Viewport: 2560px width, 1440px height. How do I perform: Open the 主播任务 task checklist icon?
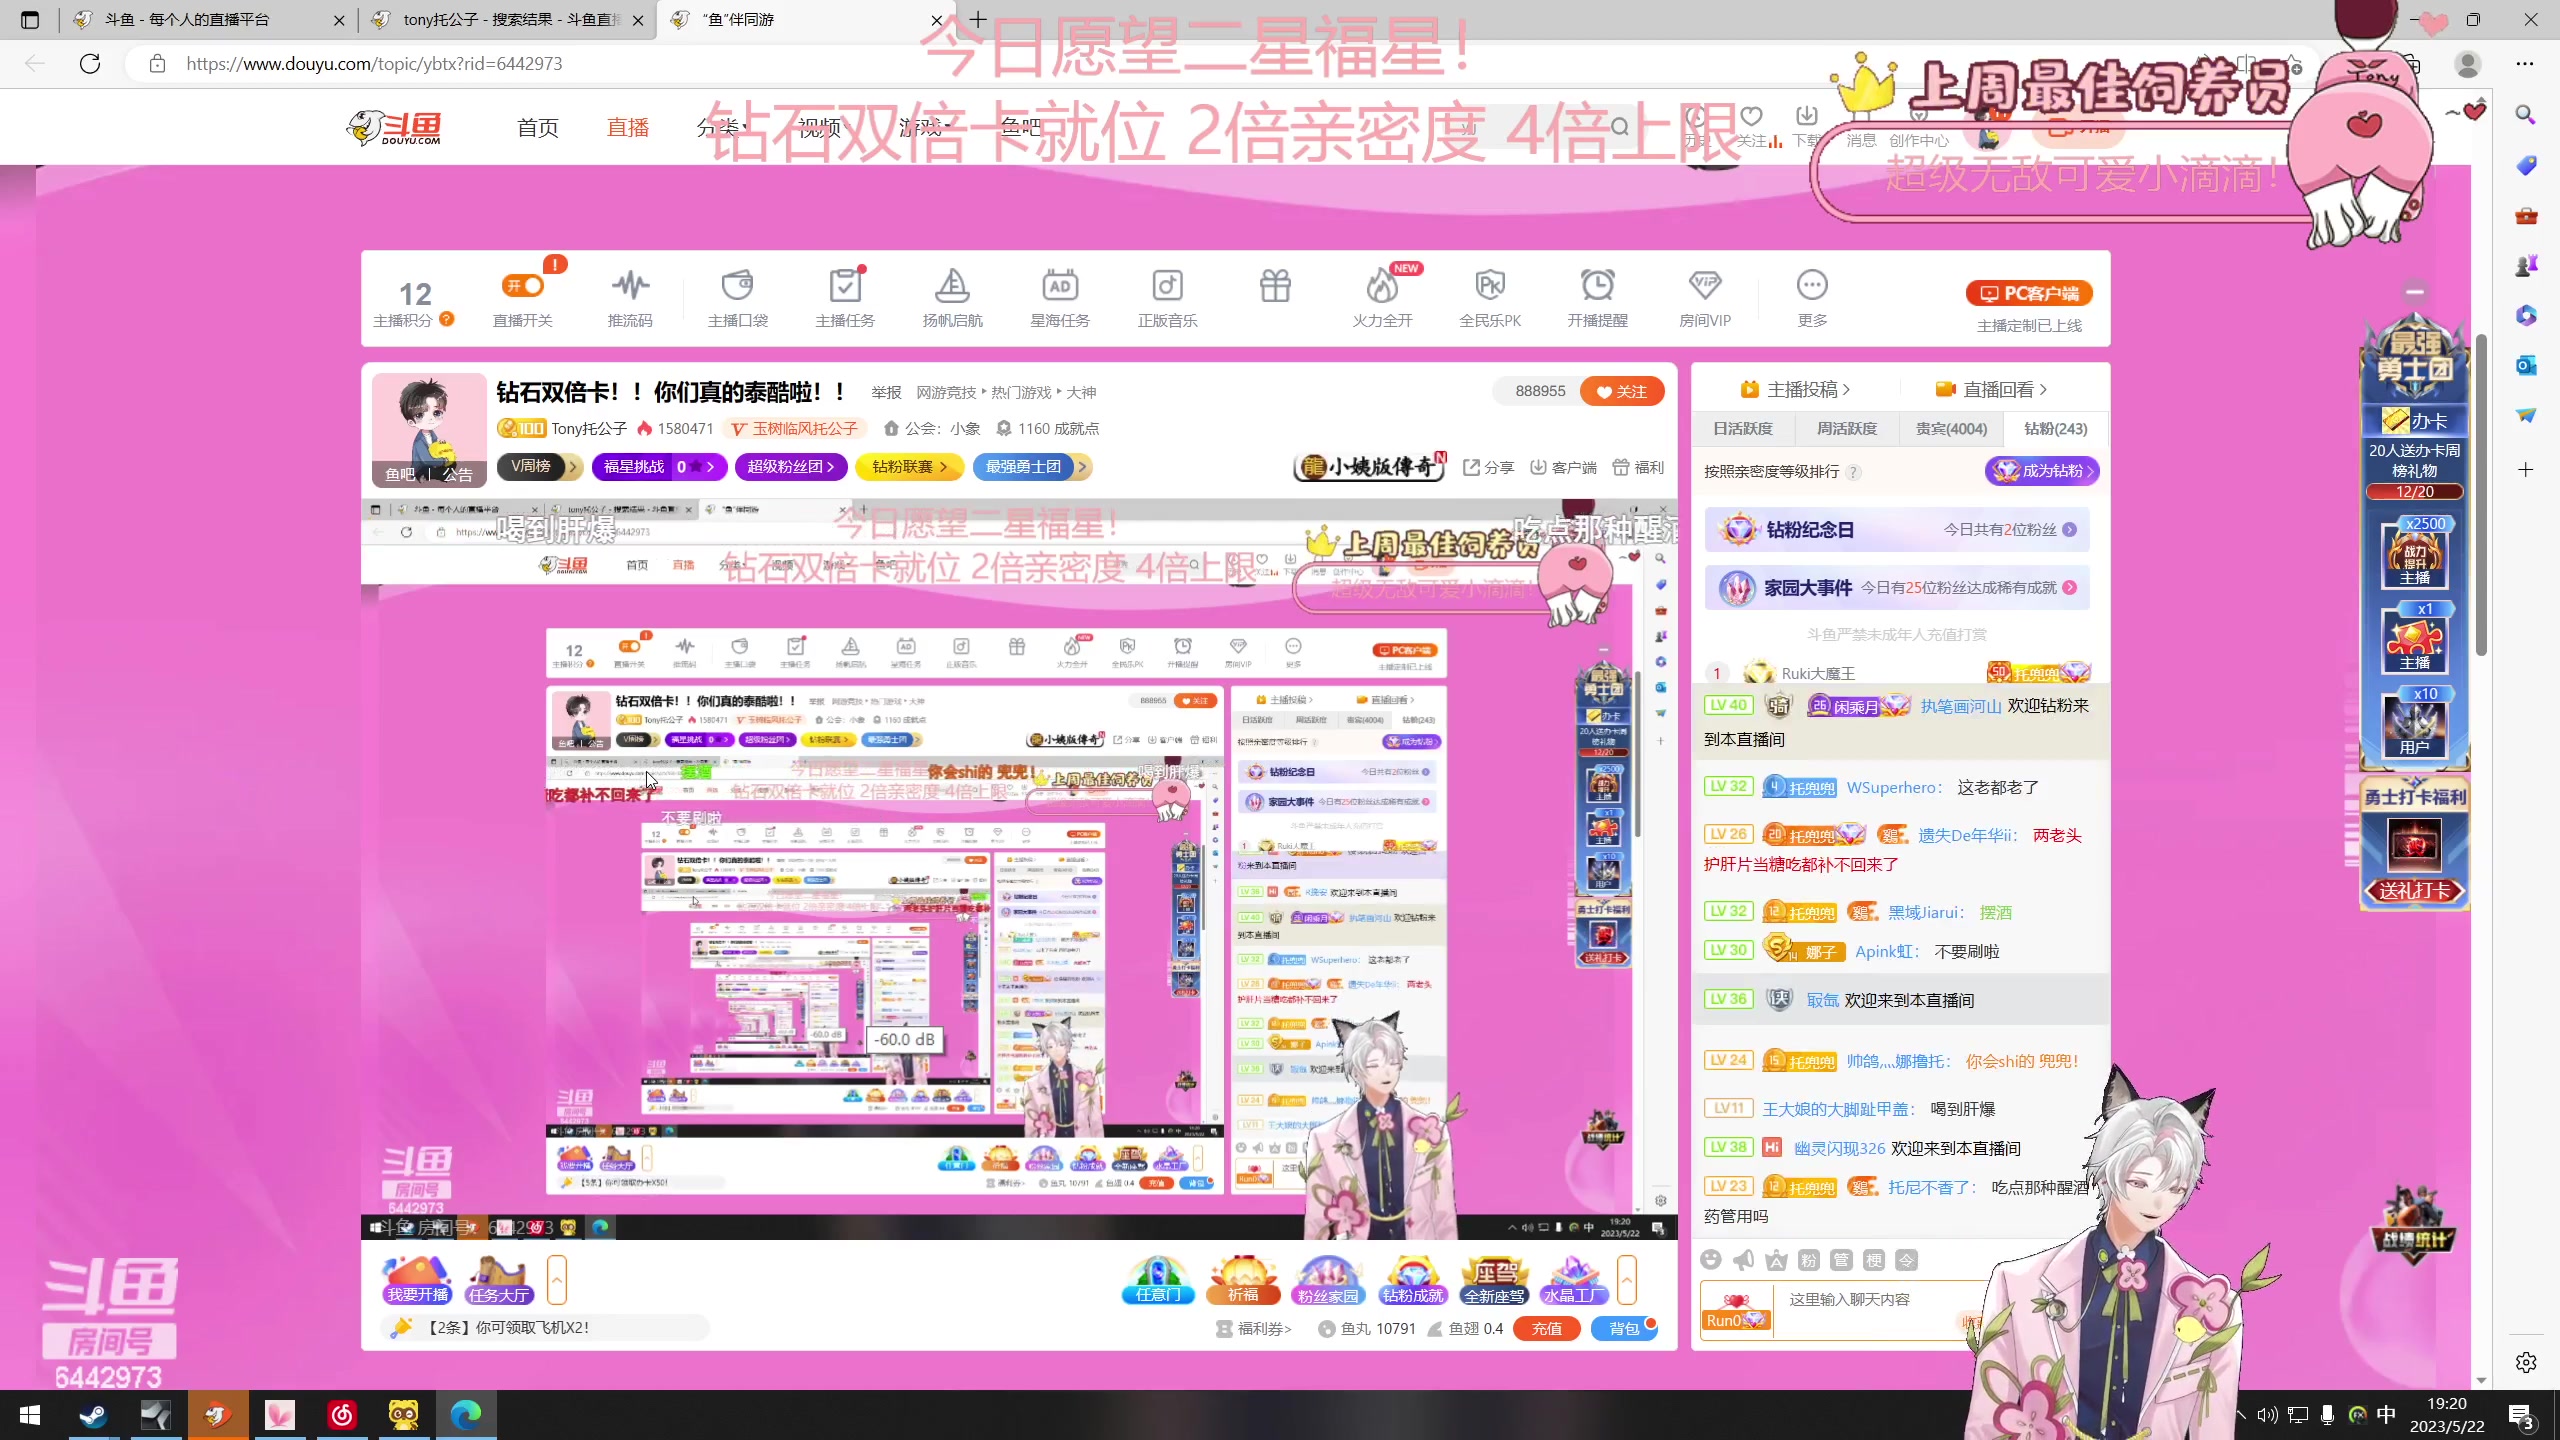(x=845, y=298)
